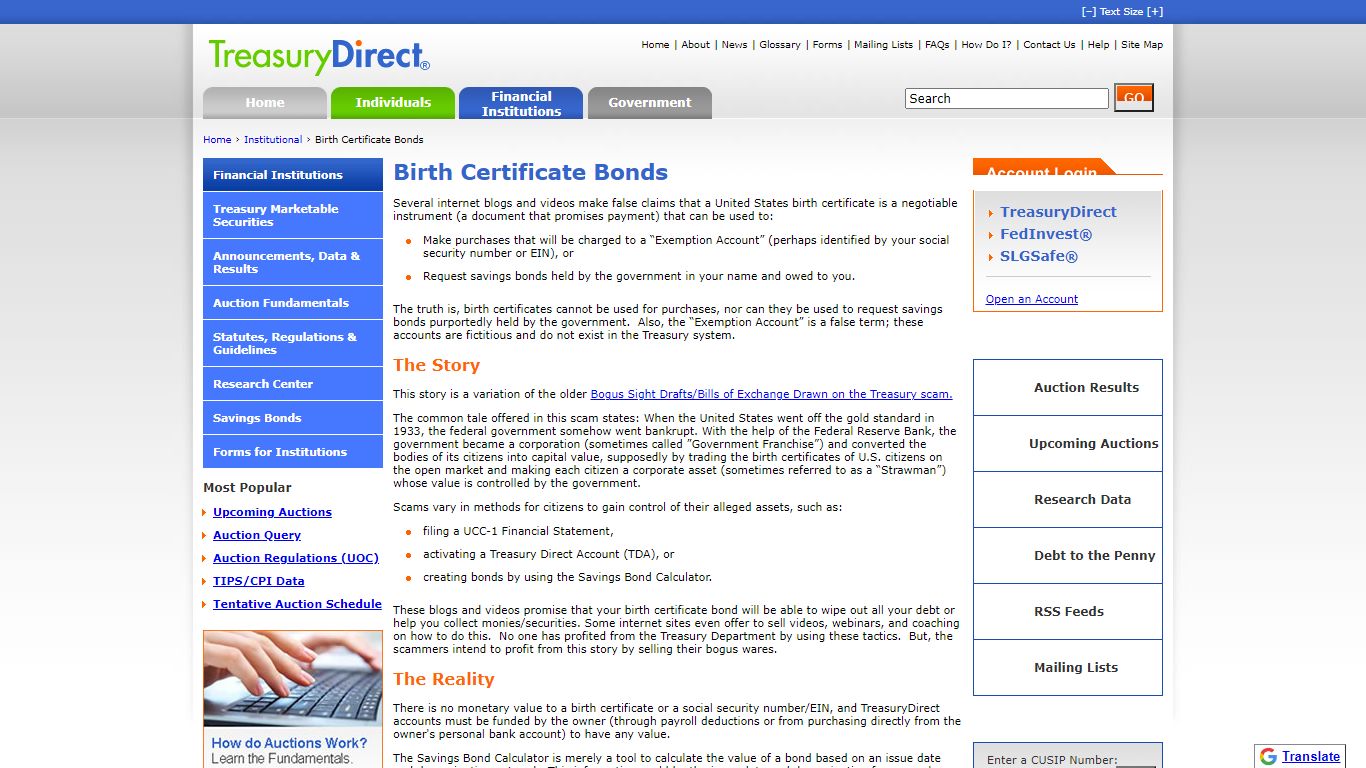This screenshot has height=768, width=1366.
Task: Select Financial Institutions sidebar header
Action: pos(293,174)
